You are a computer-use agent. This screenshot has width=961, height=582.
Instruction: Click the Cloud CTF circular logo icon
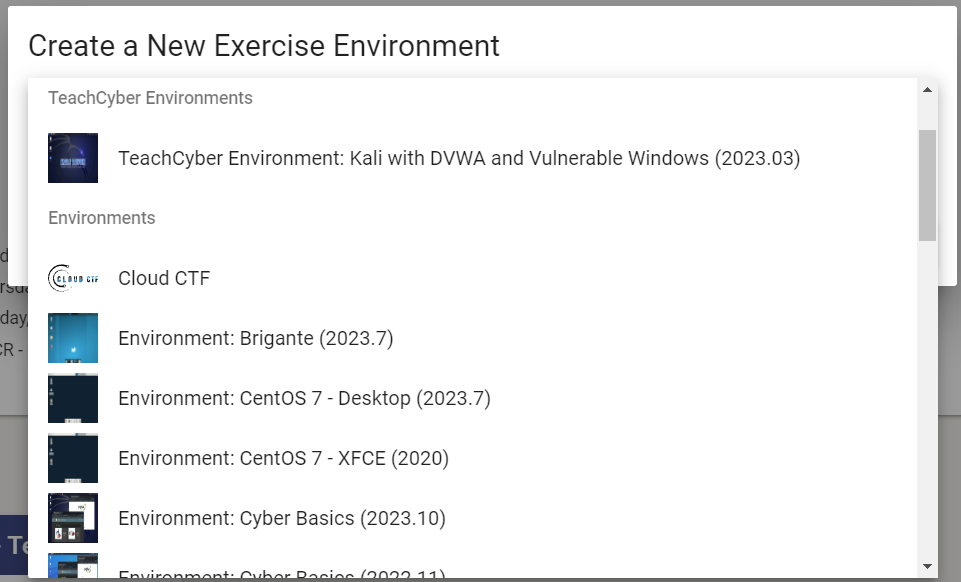(x=73, y=277)
